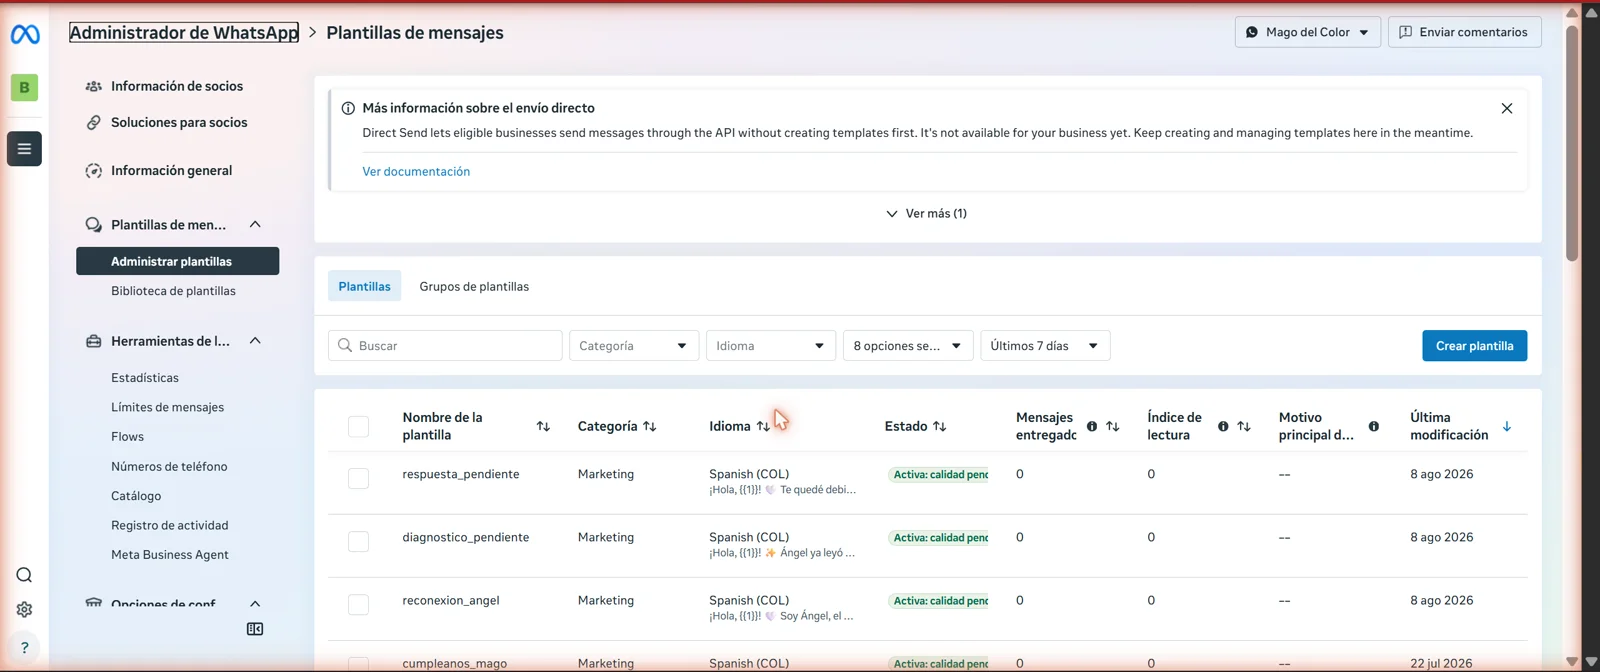The width and height of the screenshot is (1600, 672).
Task: Click the Buscar search field
Action: click(x=445, y=346)
